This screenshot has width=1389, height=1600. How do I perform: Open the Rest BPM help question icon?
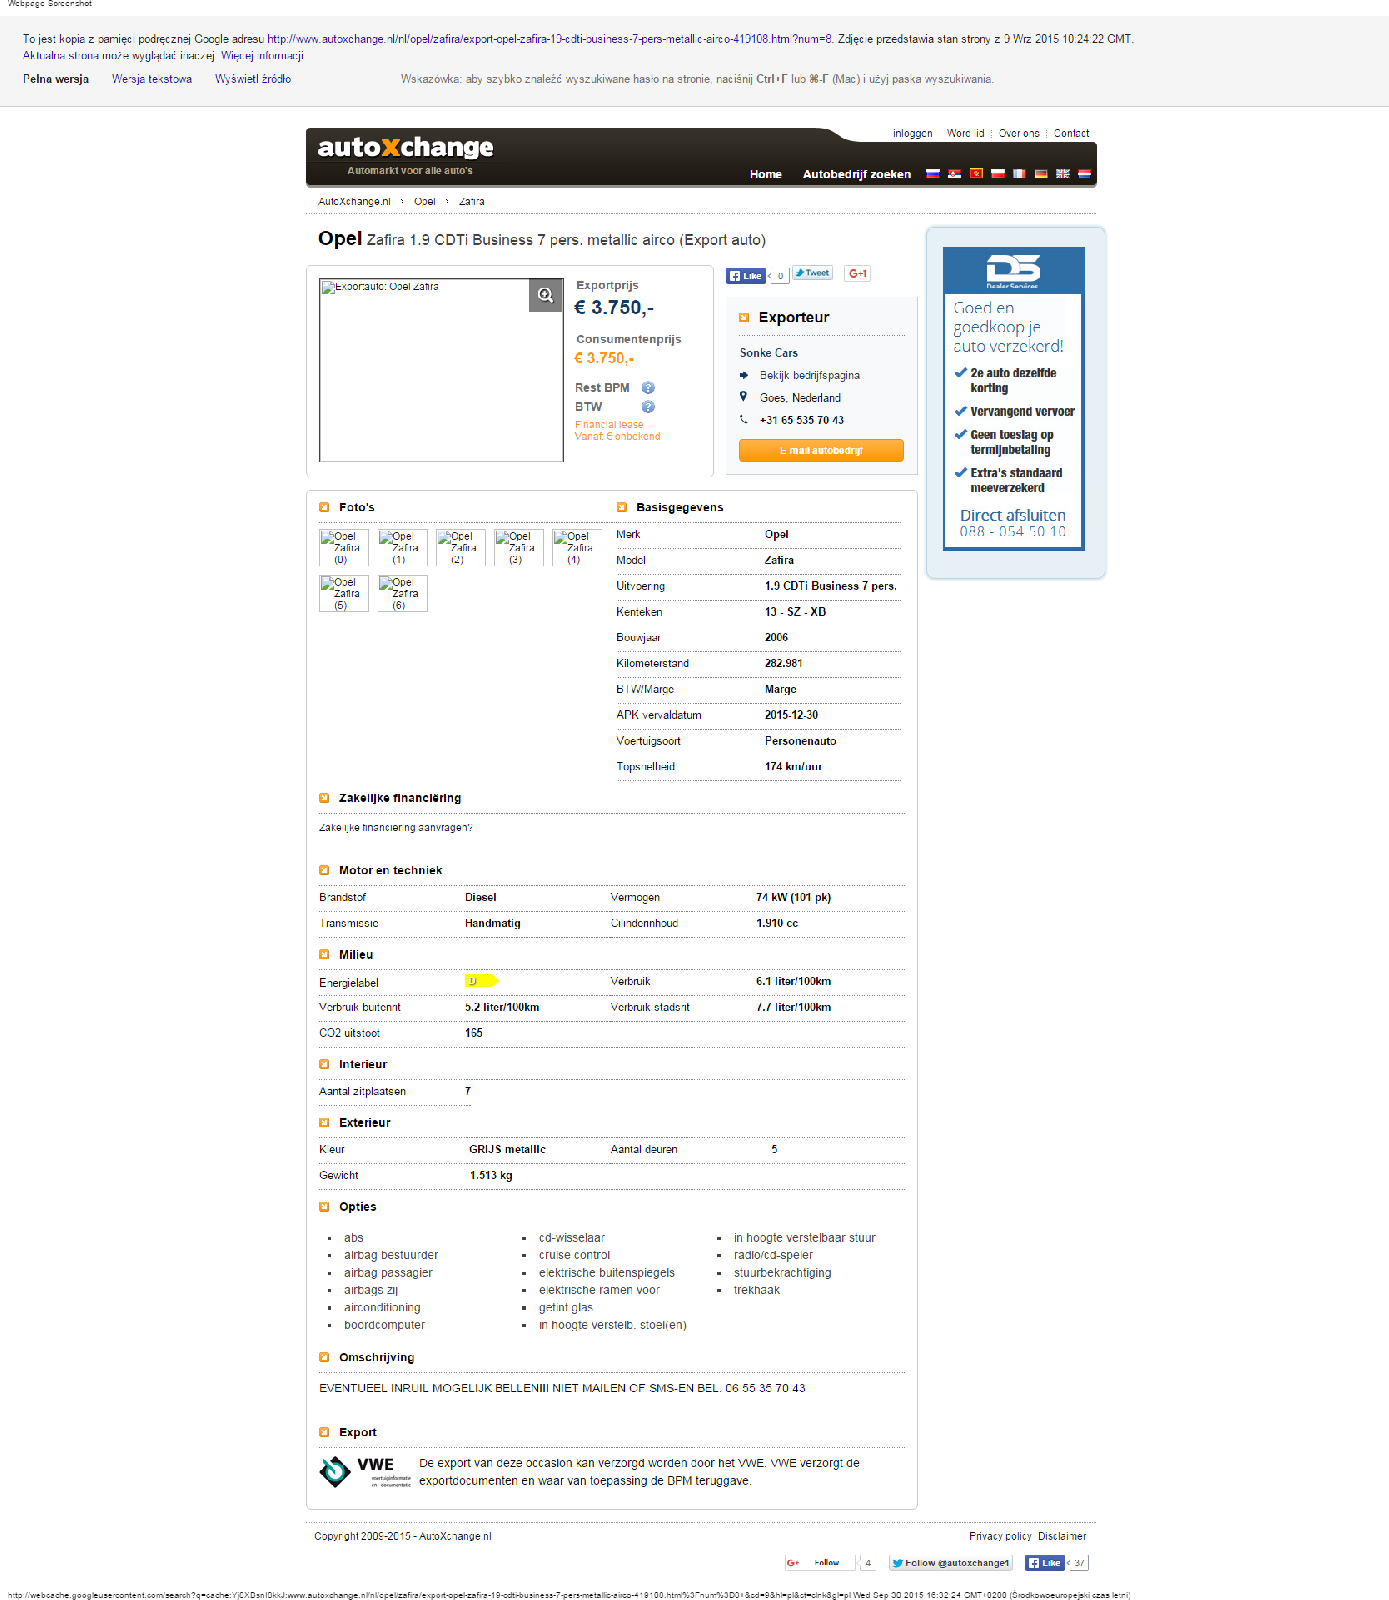pyautogui.click(x=648, y=388)
